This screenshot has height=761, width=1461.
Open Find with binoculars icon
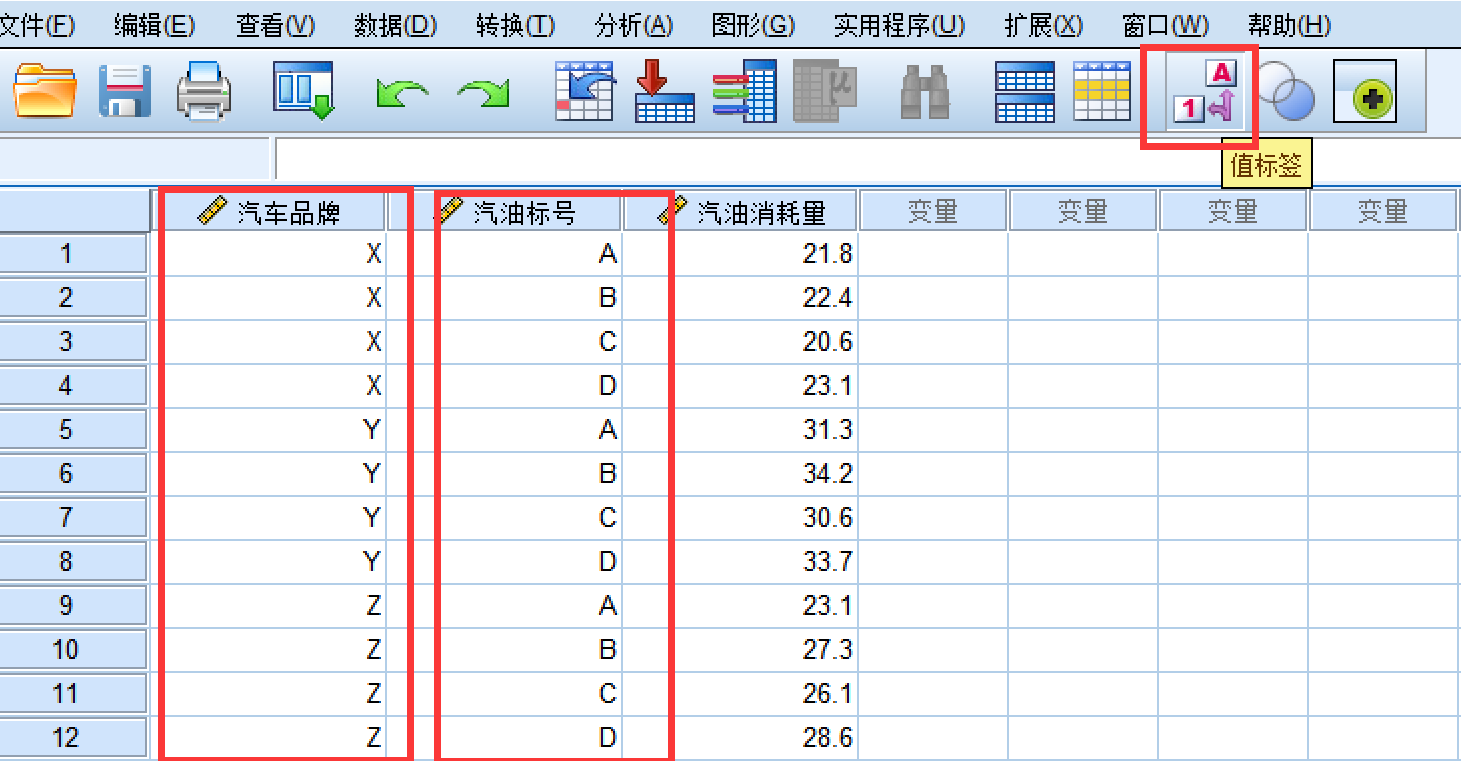[925, 92]
